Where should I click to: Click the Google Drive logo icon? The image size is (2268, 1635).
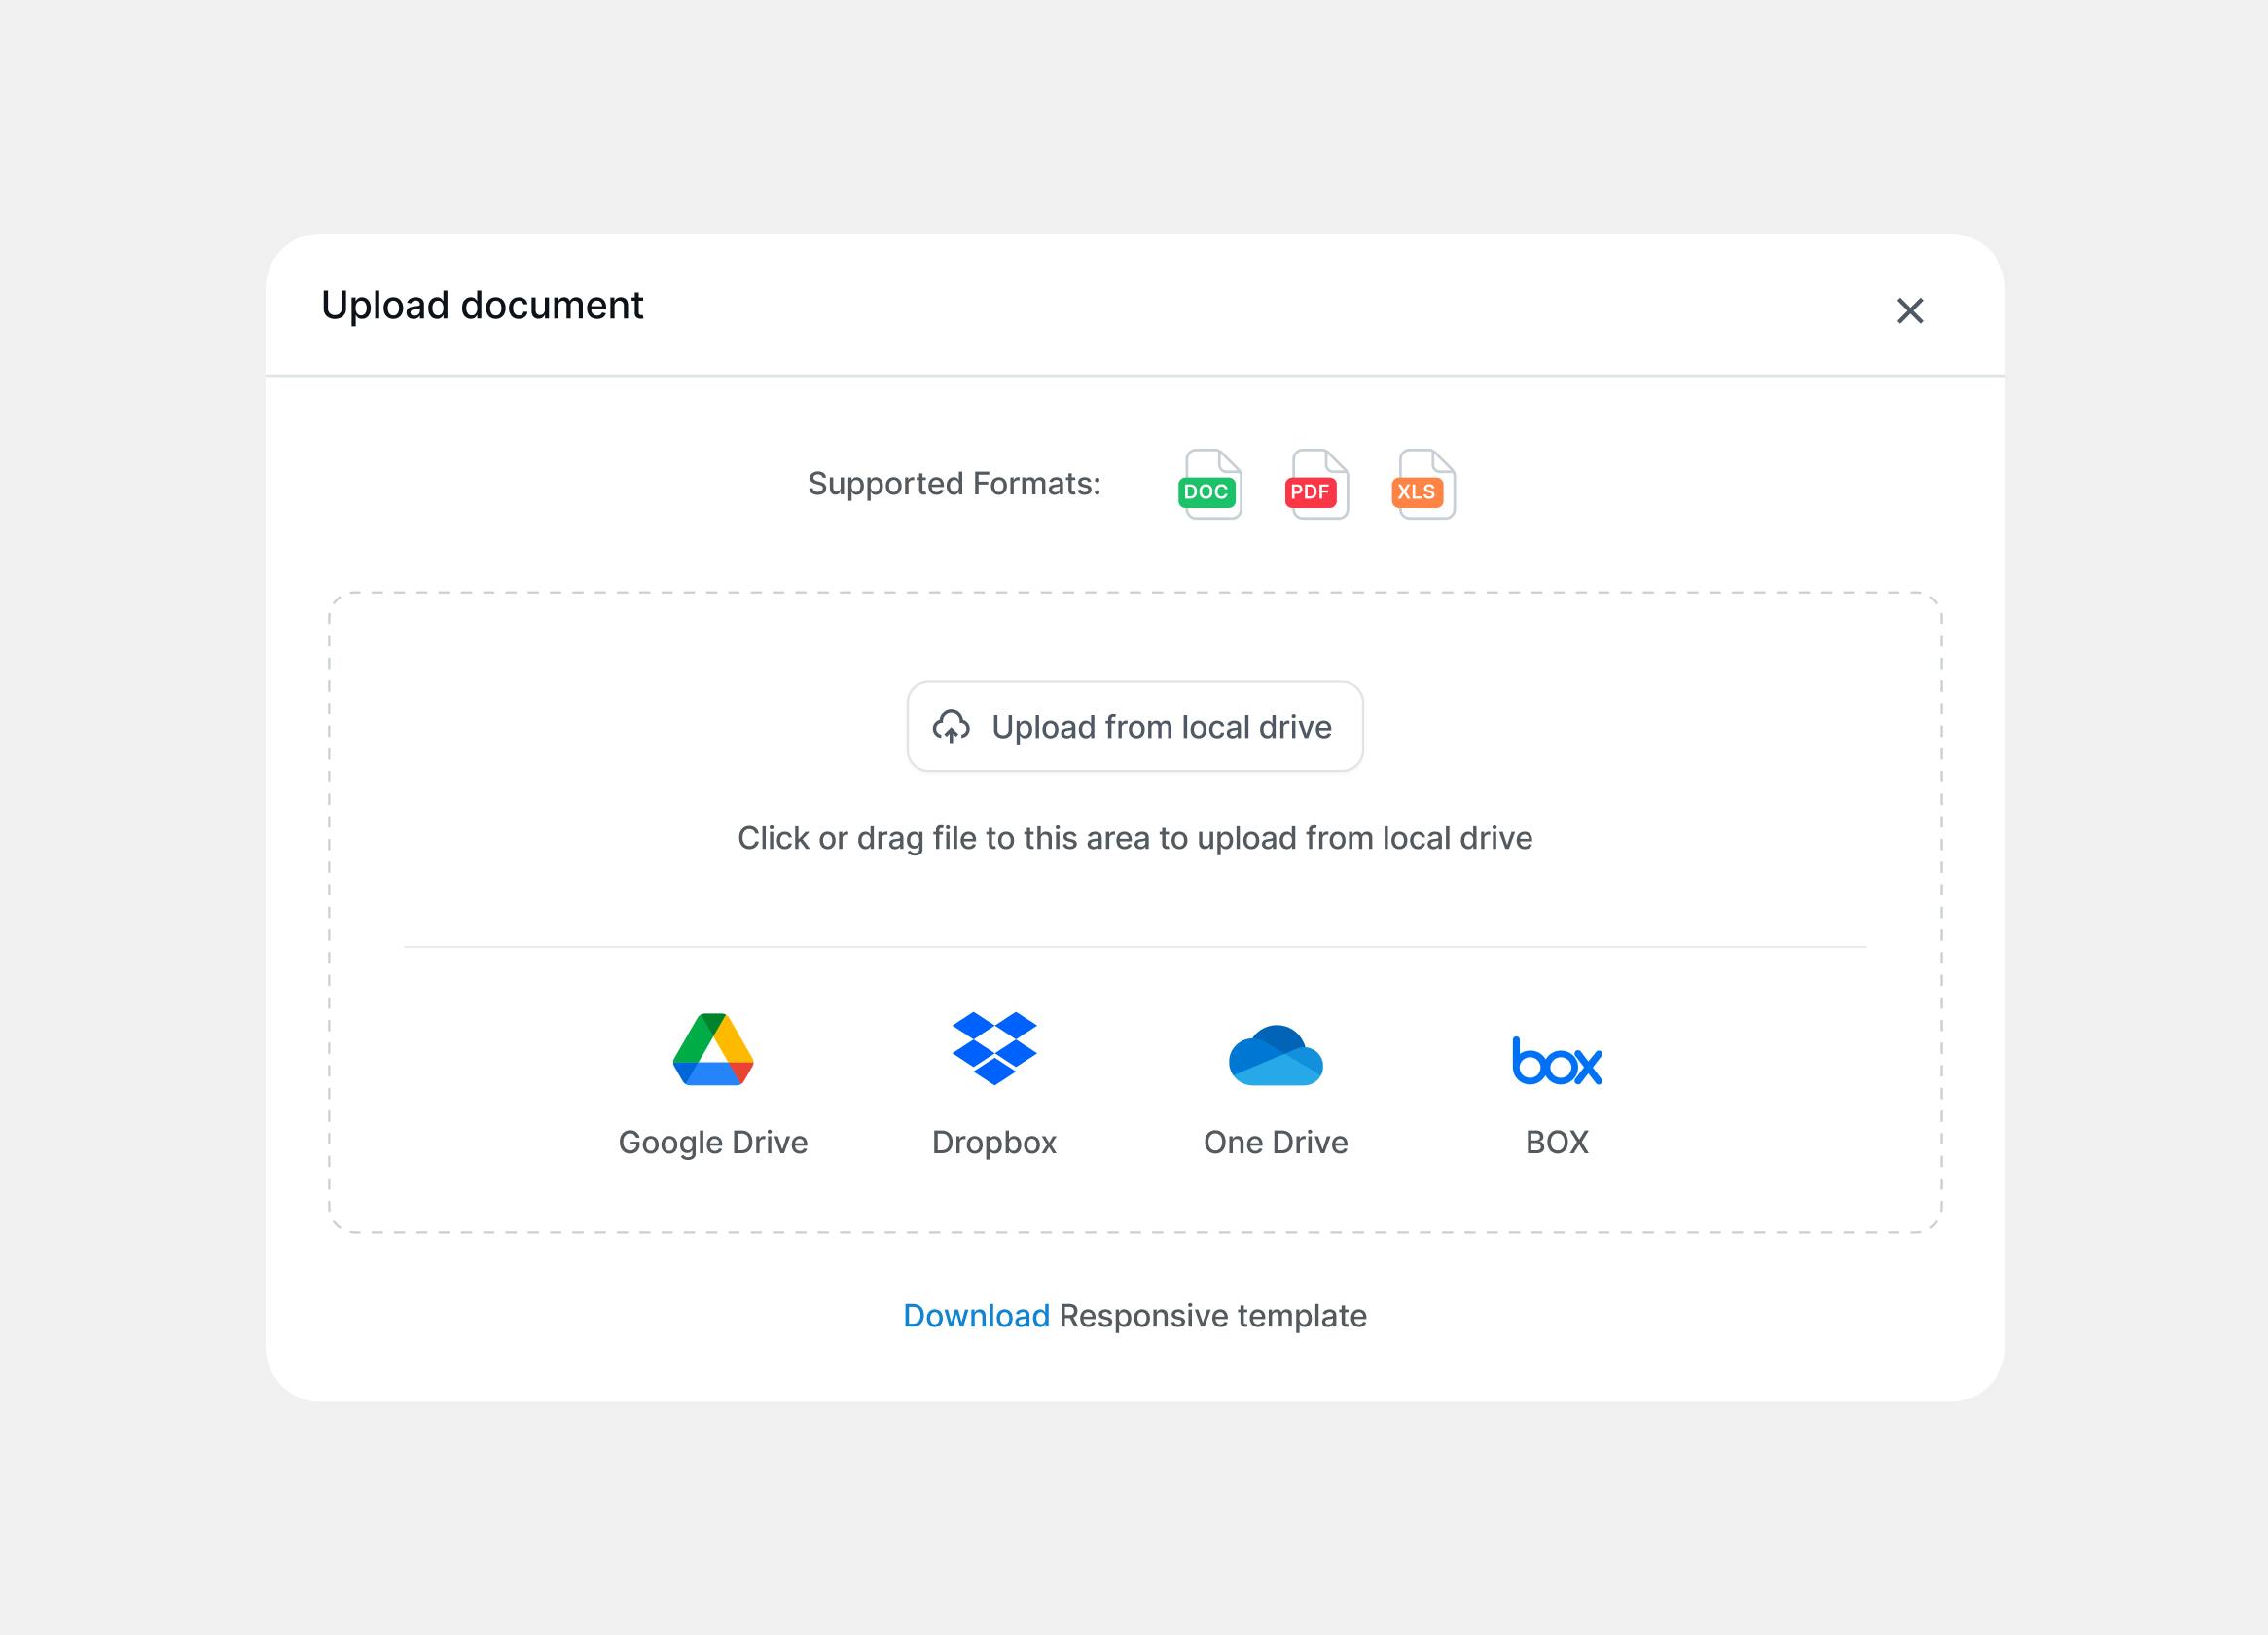713,1049
